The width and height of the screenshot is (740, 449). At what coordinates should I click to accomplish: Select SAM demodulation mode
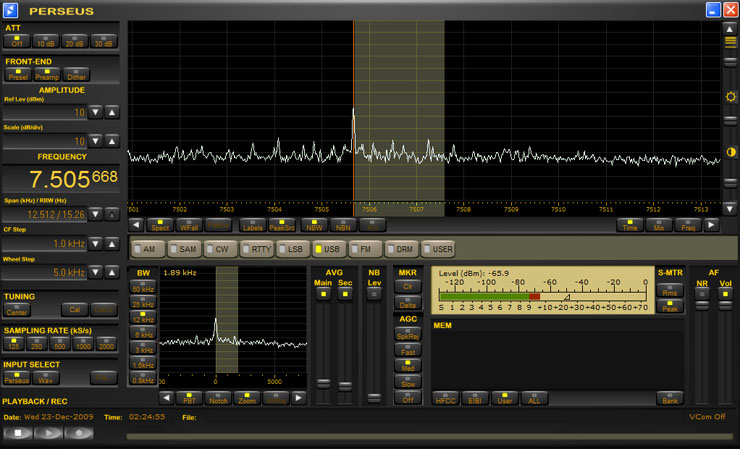pyautogui.click(x=185, y=249)
